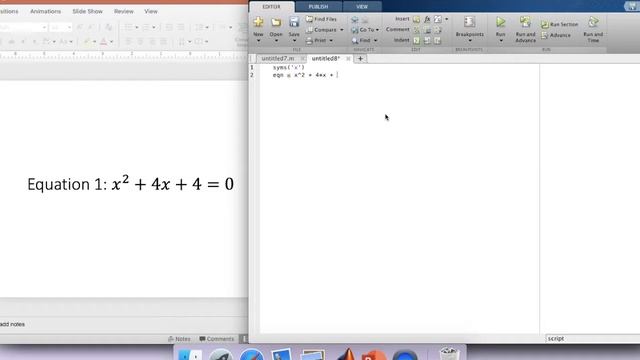Image resolution: width=640 pixels, height=360 pixels.
Task: Click the navigate back arrow icon
Action: click(355, 20)
